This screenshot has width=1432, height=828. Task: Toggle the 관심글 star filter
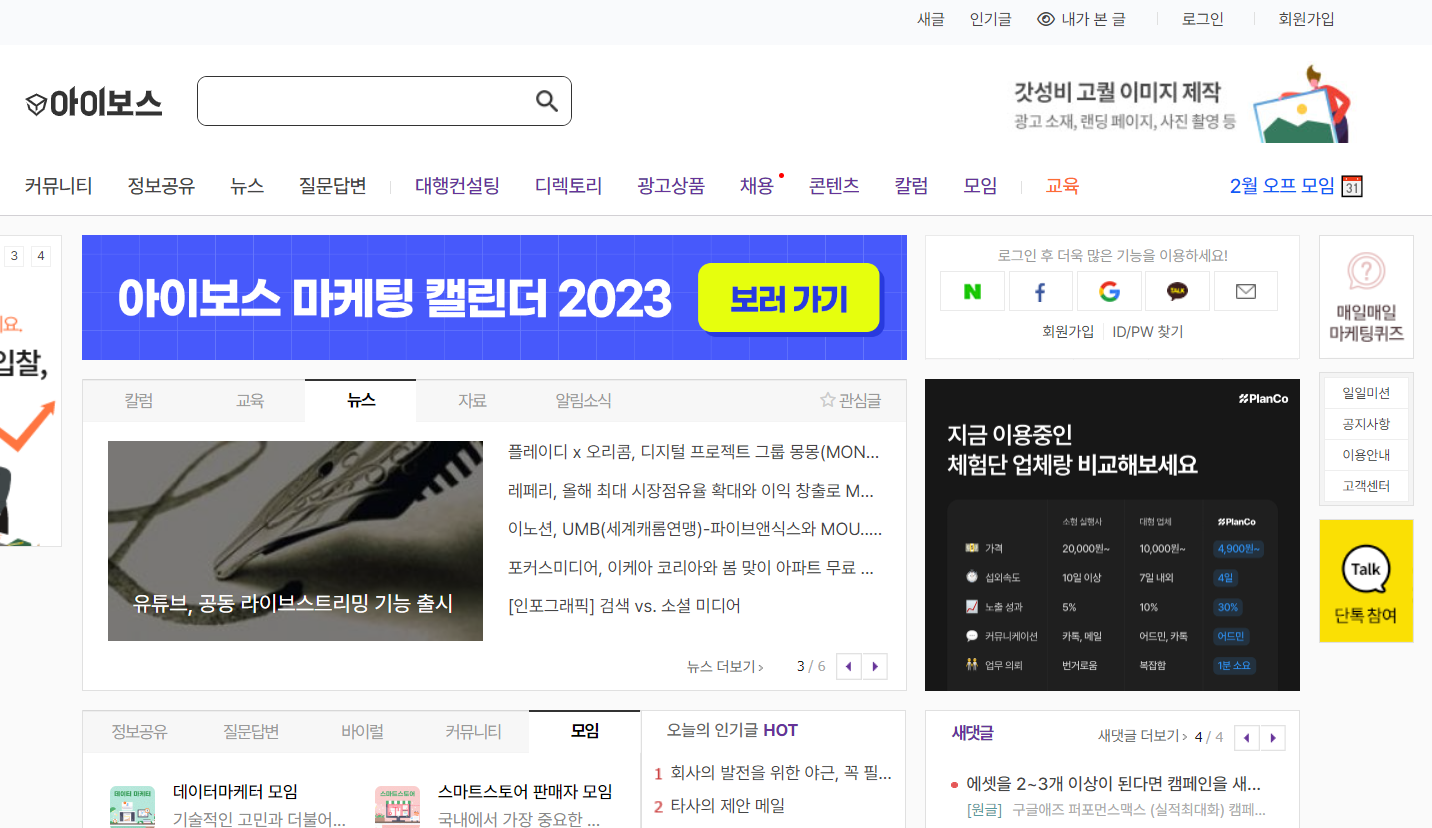[x=851, y=401]
